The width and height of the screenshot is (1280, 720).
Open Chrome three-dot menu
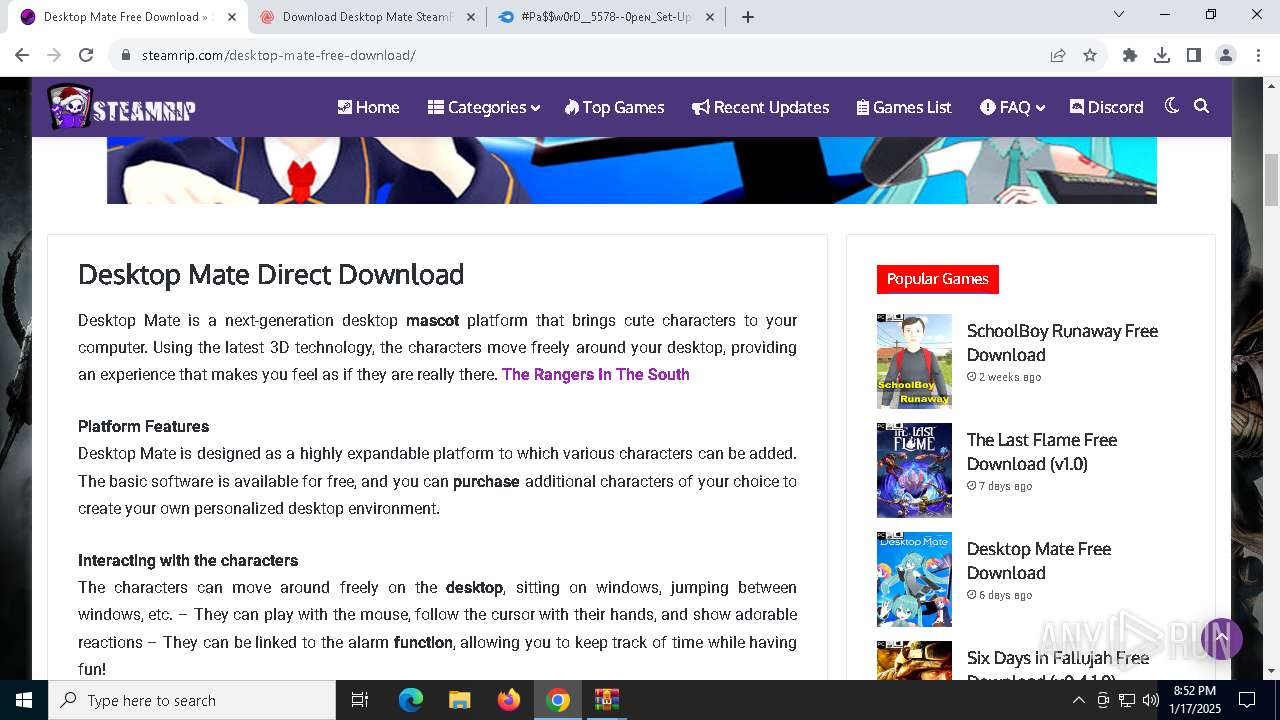[1258, 55]
